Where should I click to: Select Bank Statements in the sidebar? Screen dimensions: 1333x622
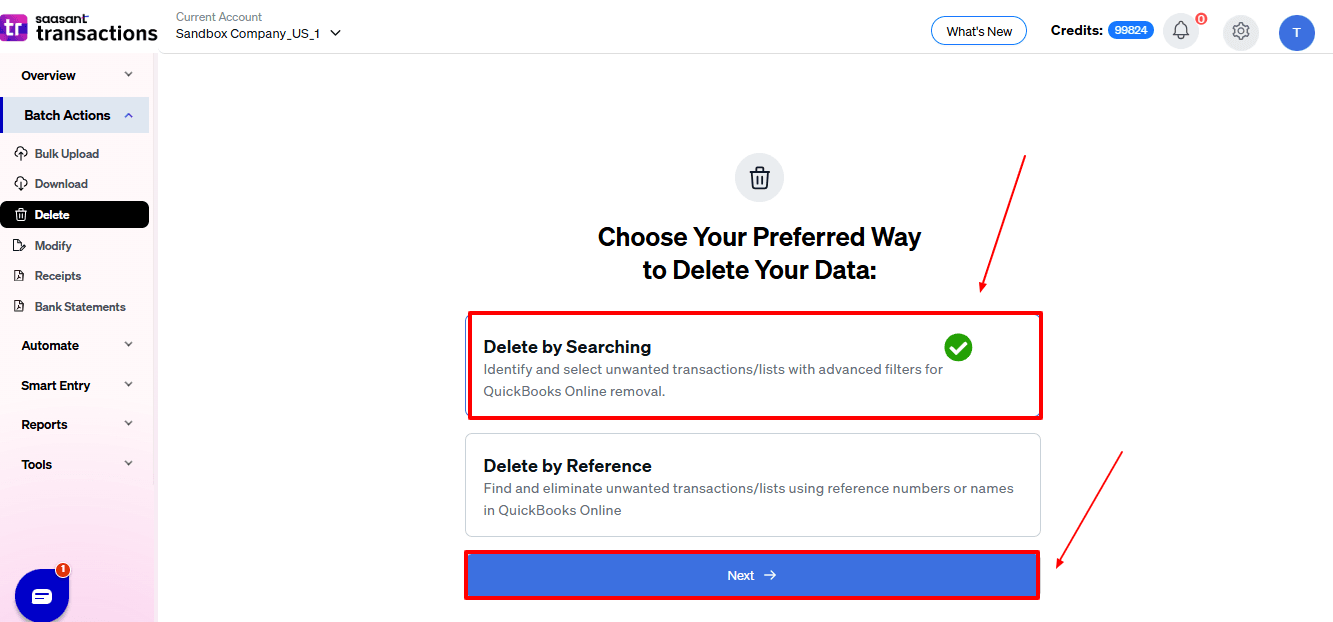(22, 306)
